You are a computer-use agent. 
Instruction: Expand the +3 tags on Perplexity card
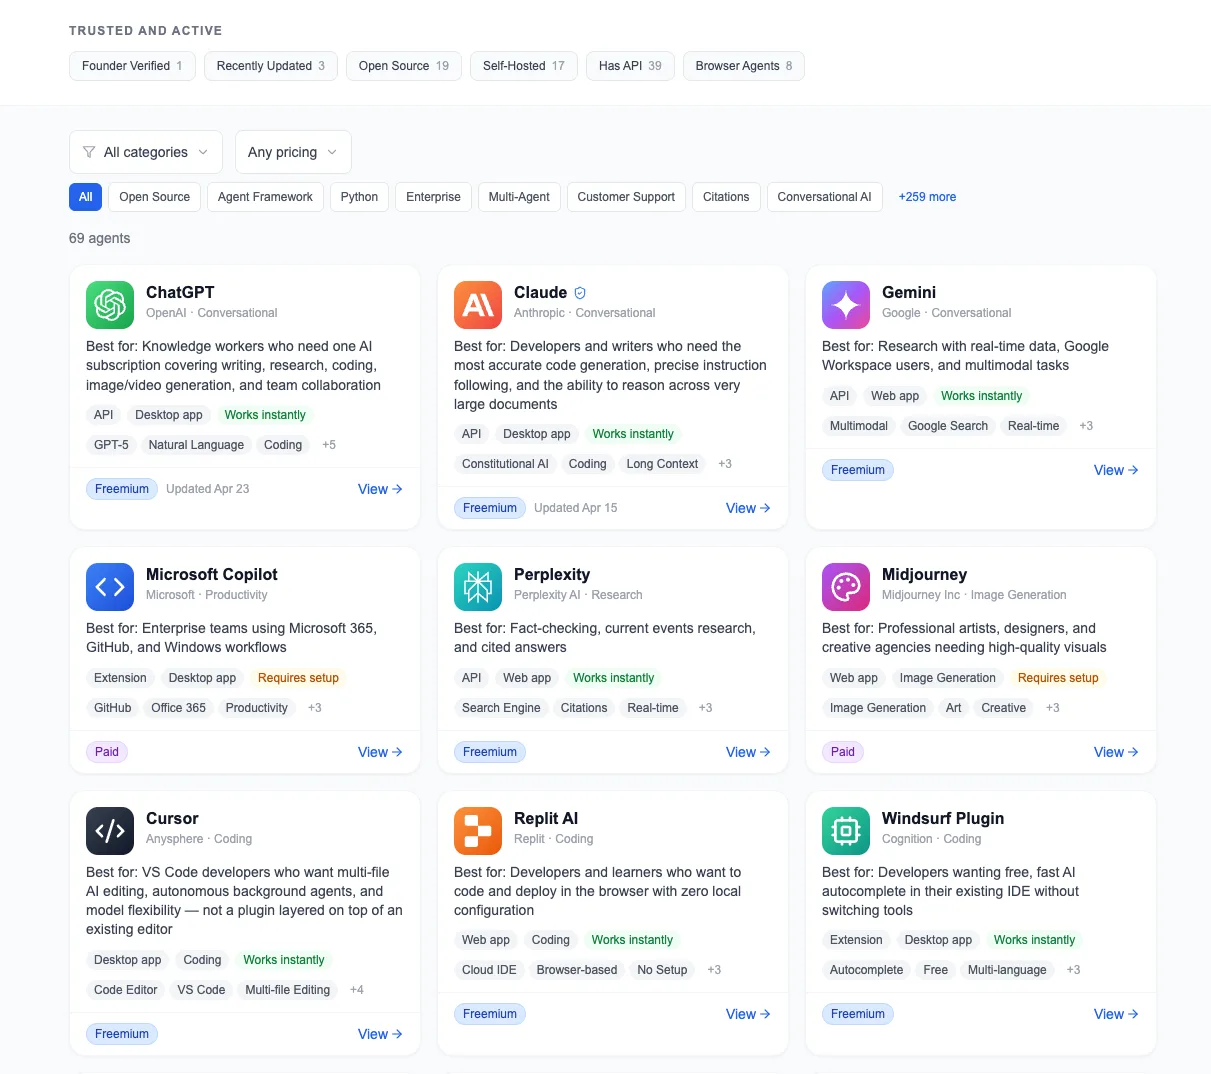coord(705,708)
